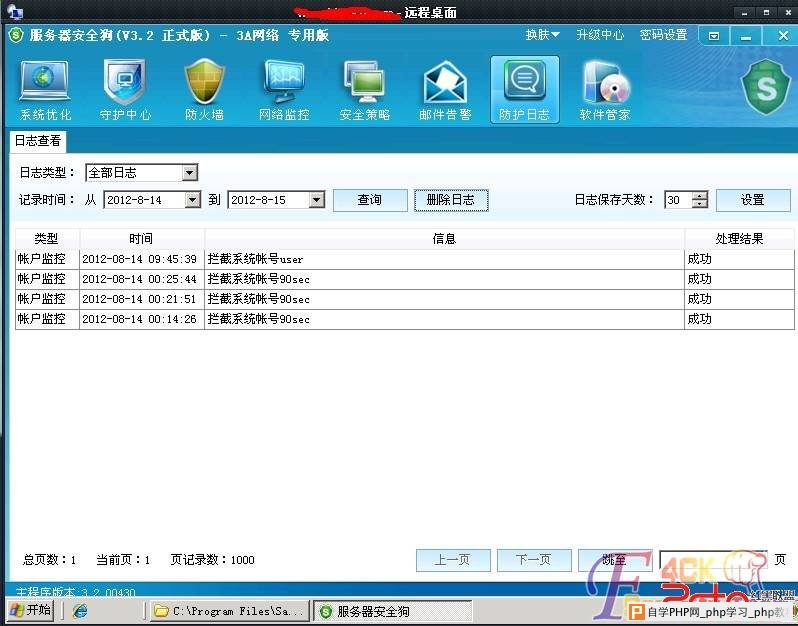798x626 pixels.
Task: Click the 设置 button
Action: point(753,200)
